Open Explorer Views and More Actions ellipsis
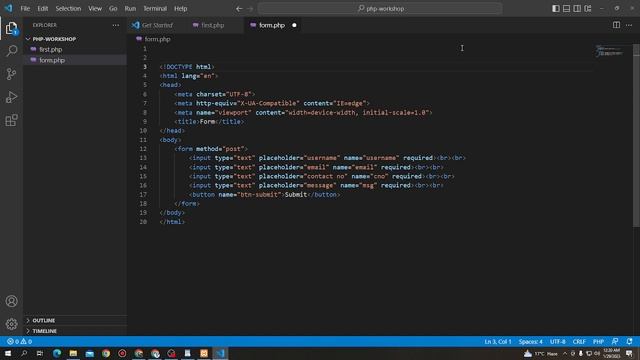640x360 pixels. point(116,25)
